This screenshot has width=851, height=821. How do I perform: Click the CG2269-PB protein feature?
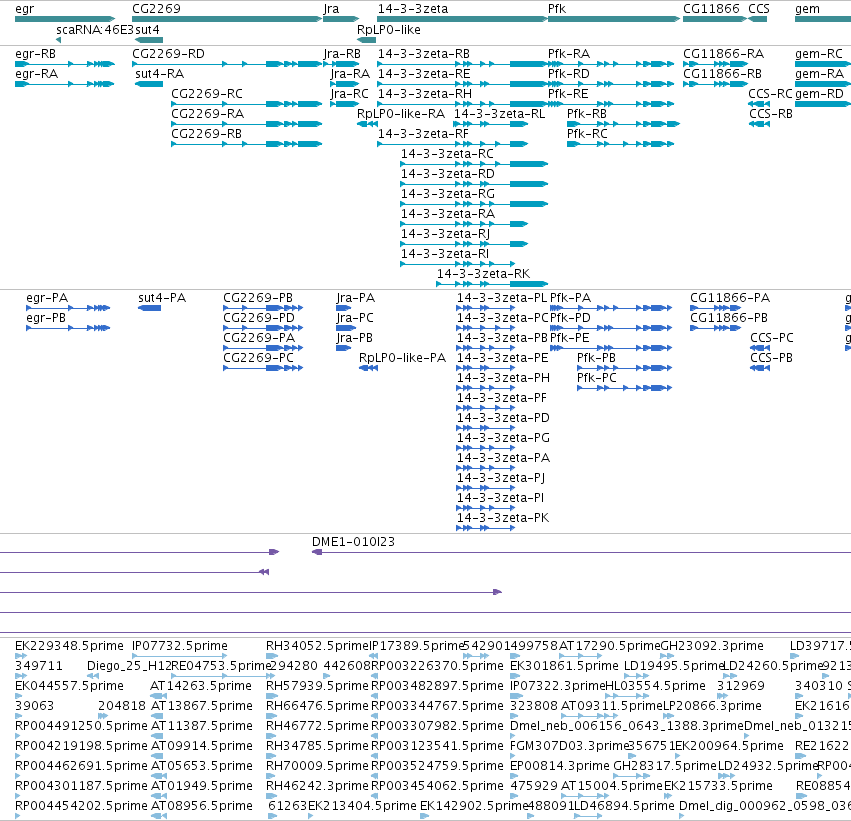263,308
